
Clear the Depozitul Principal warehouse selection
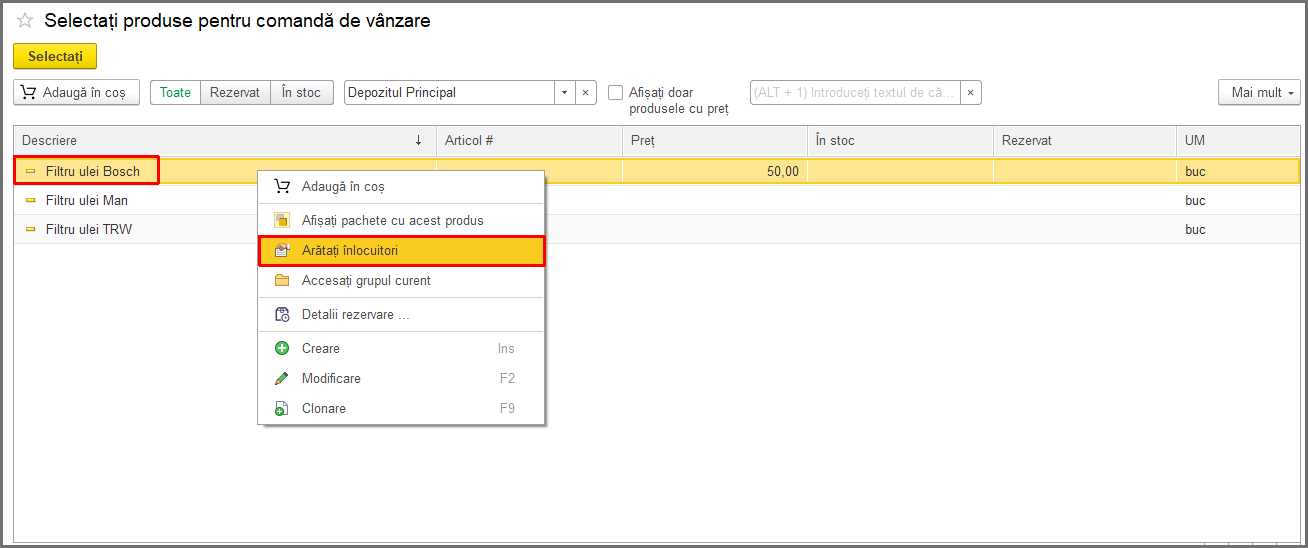tap(587, 92)
